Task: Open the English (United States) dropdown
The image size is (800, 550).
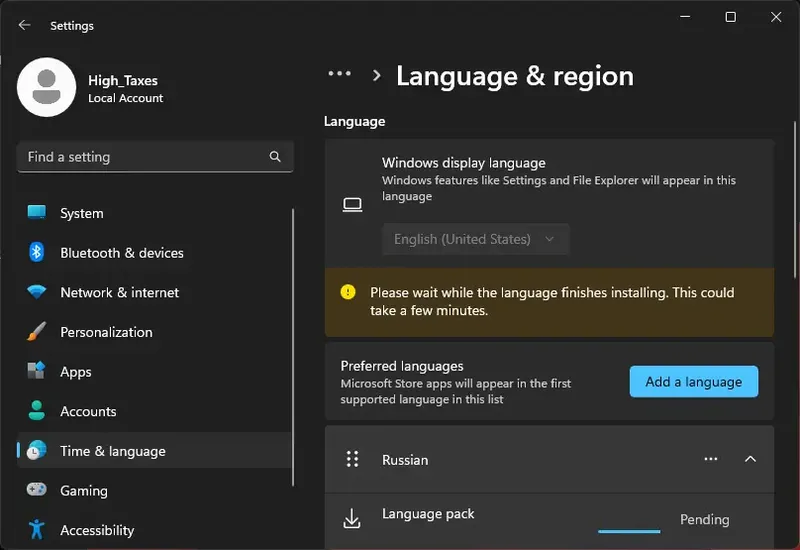Action: [476, 239]
